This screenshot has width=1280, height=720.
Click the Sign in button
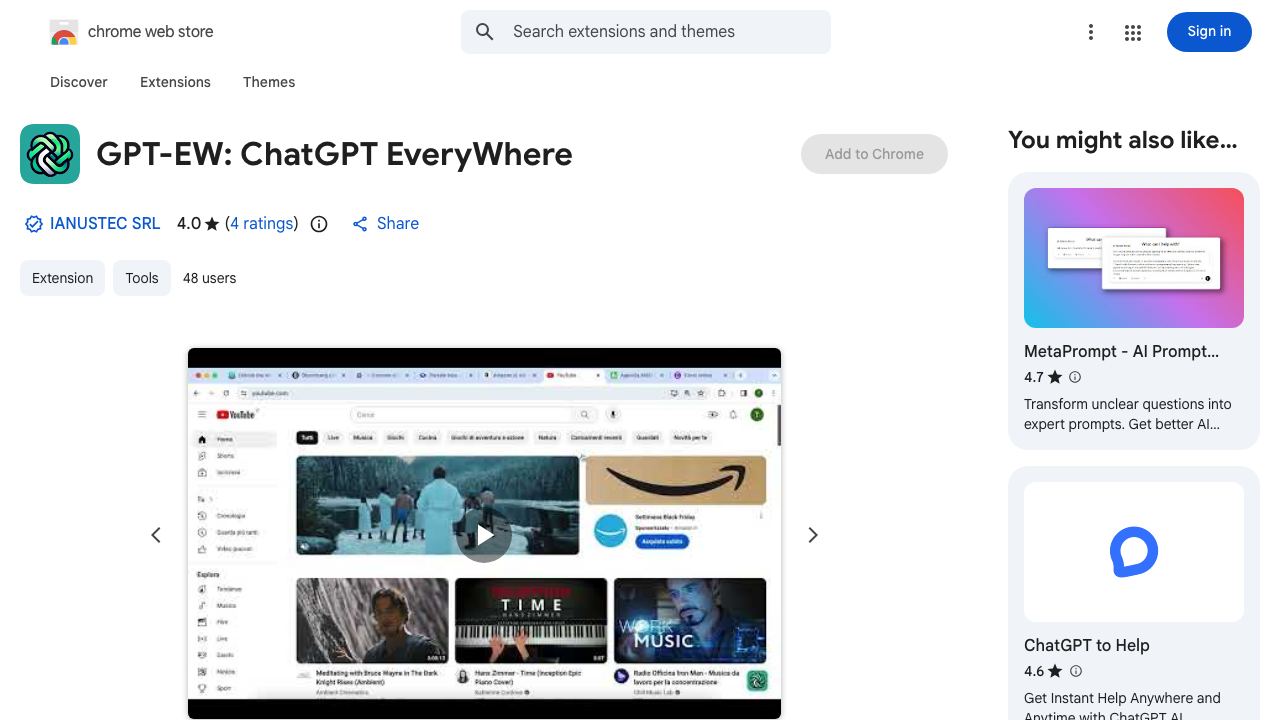[1209, 32]
